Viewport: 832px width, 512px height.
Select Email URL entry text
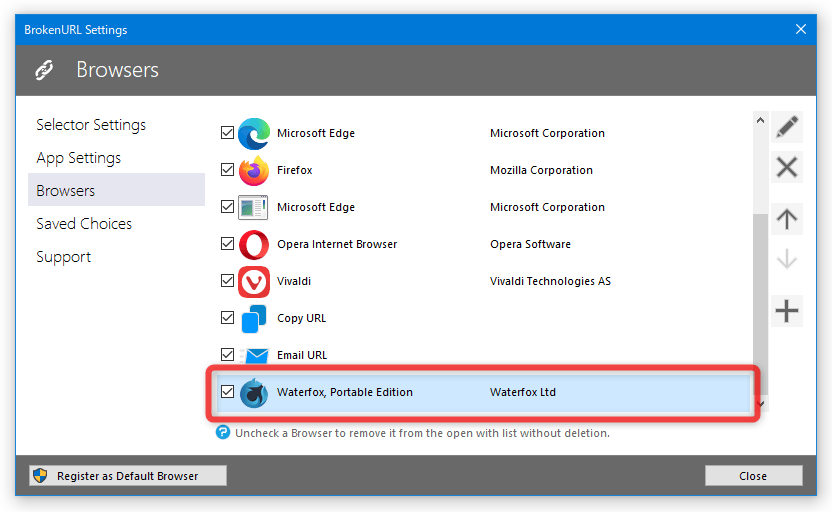pos(302,355)
